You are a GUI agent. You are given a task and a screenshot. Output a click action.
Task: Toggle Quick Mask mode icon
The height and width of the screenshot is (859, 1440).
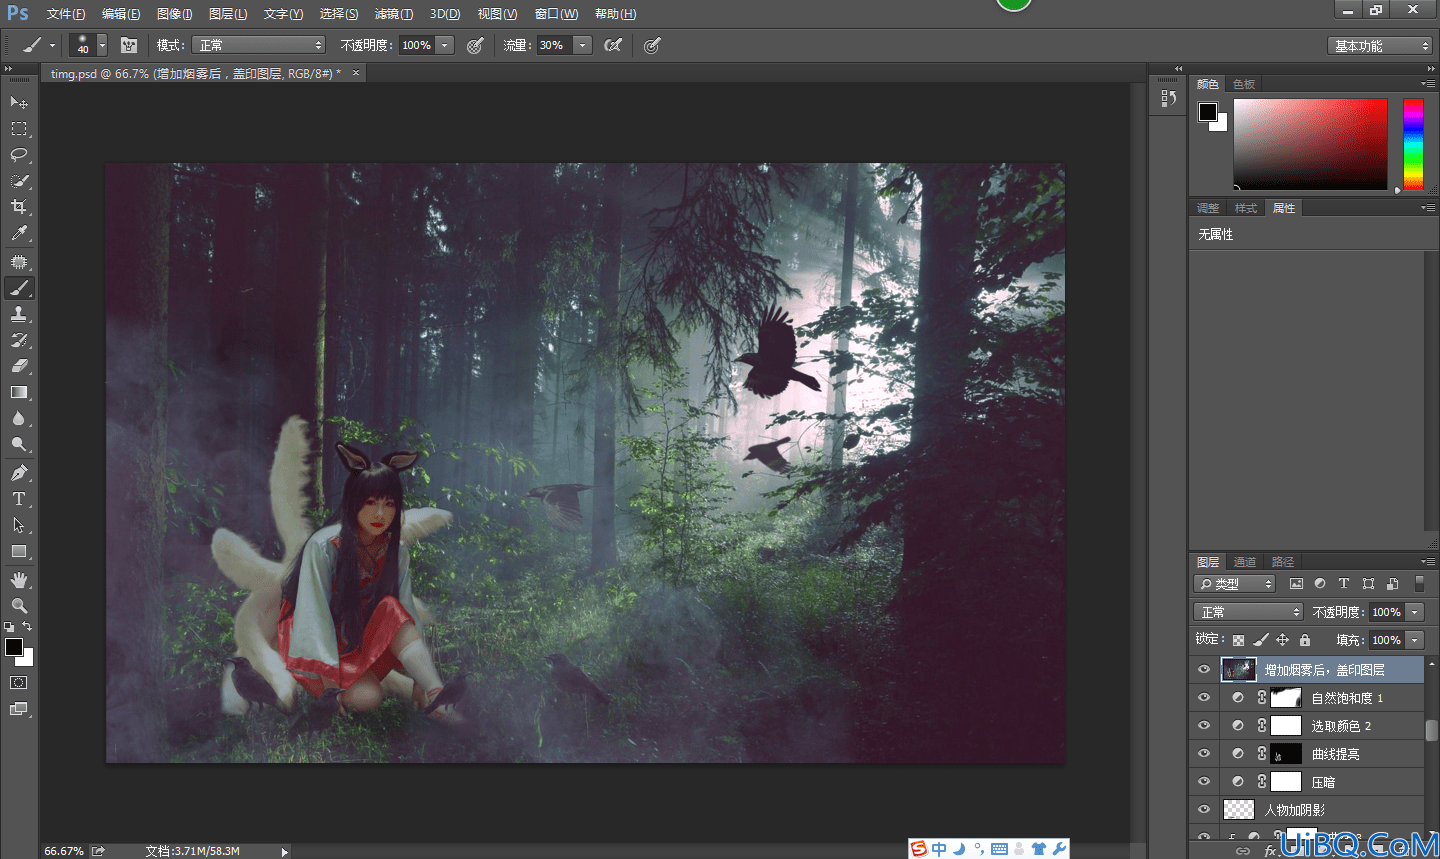[19, 683]
